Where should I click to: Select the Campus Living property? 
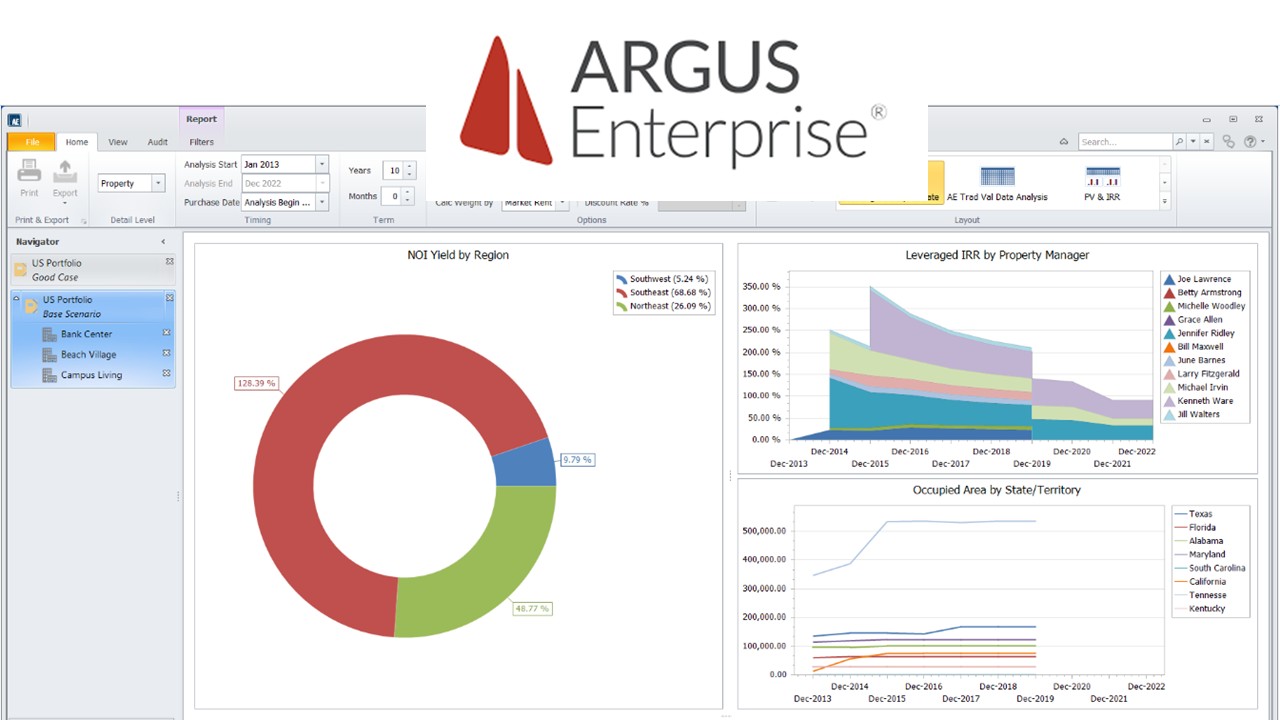coord(91,375)
